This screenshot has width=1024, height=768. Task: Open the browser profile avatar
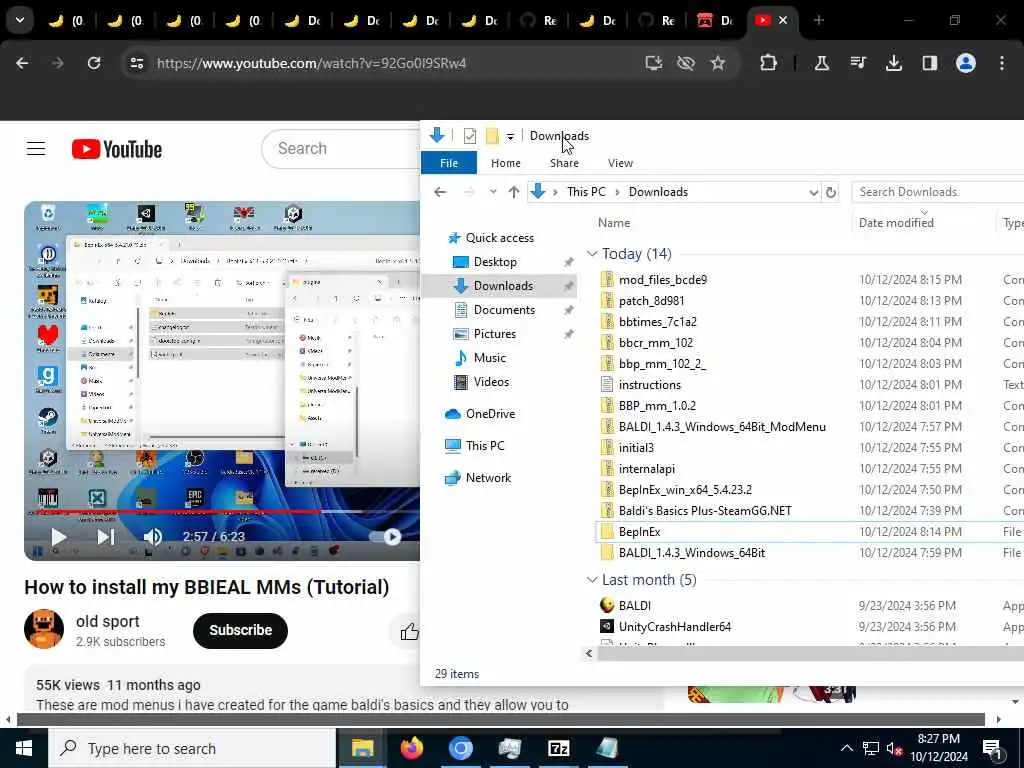coord(966,63)
